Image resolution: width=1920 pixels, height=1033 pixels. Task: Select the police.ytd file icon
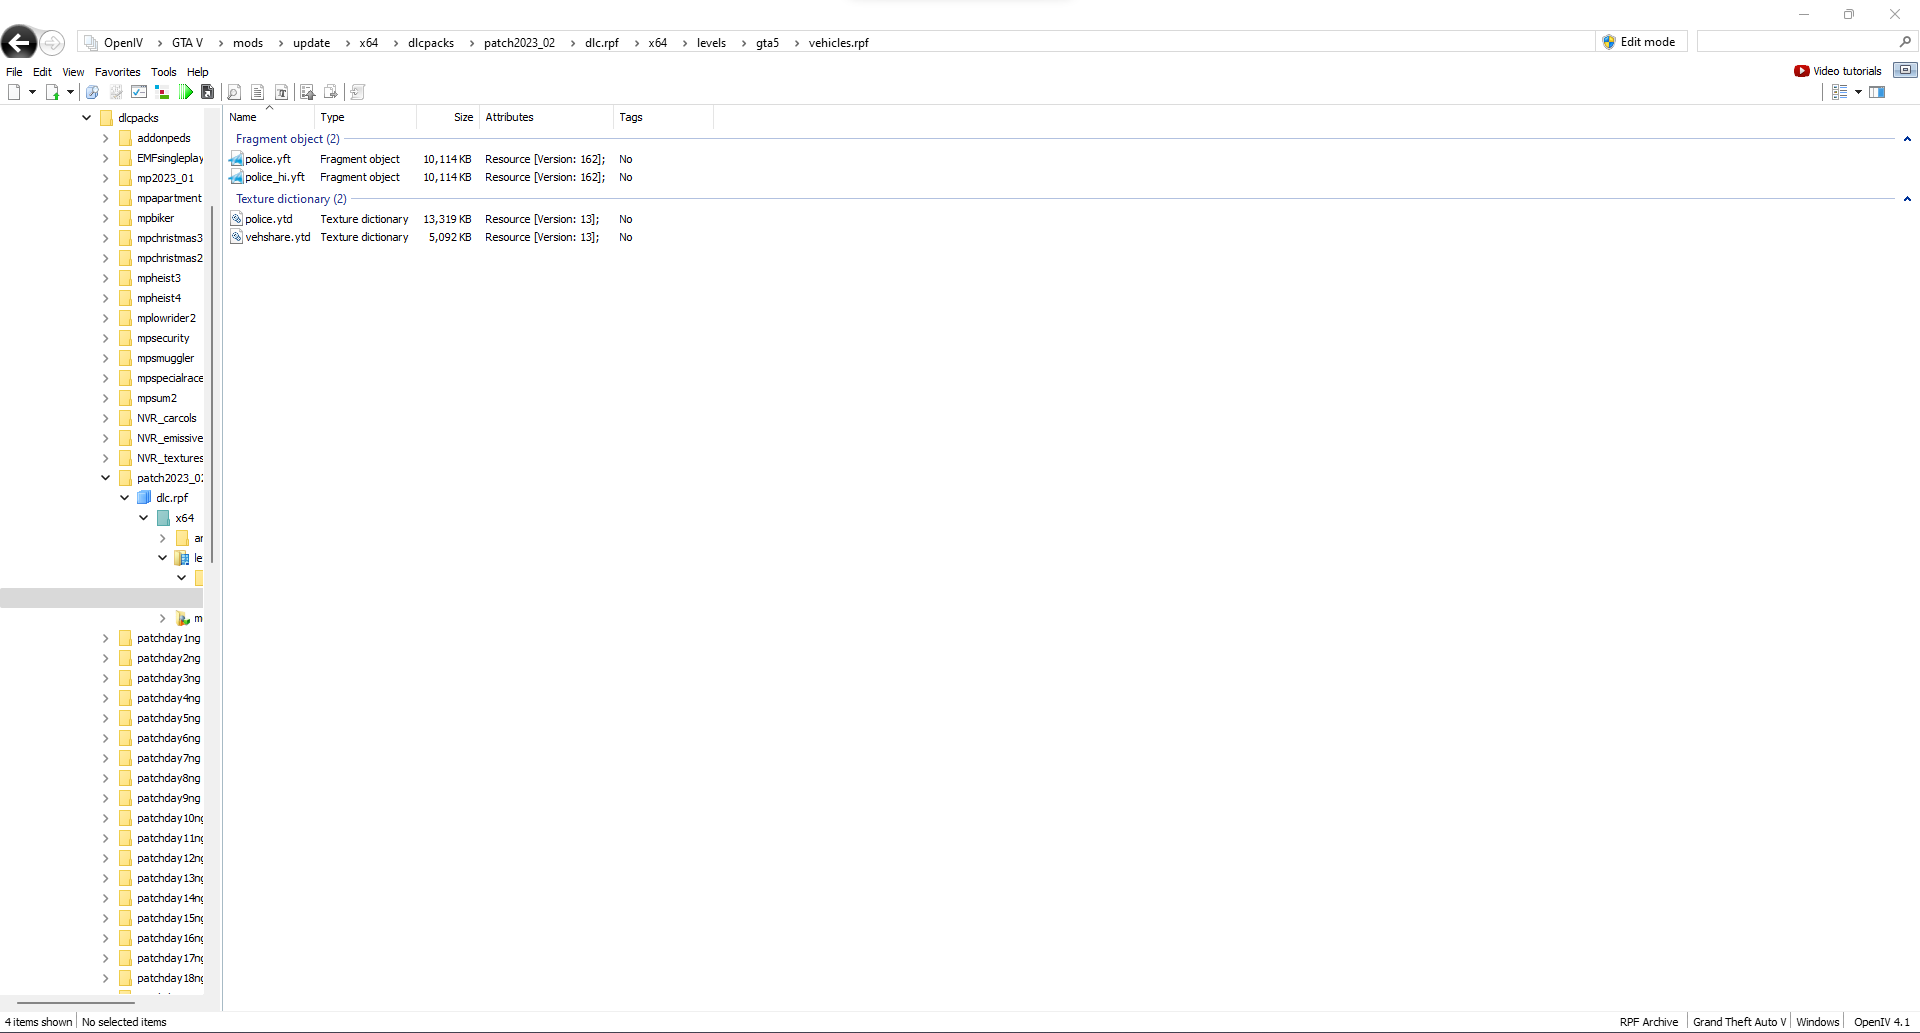click(x=237, y=219)
